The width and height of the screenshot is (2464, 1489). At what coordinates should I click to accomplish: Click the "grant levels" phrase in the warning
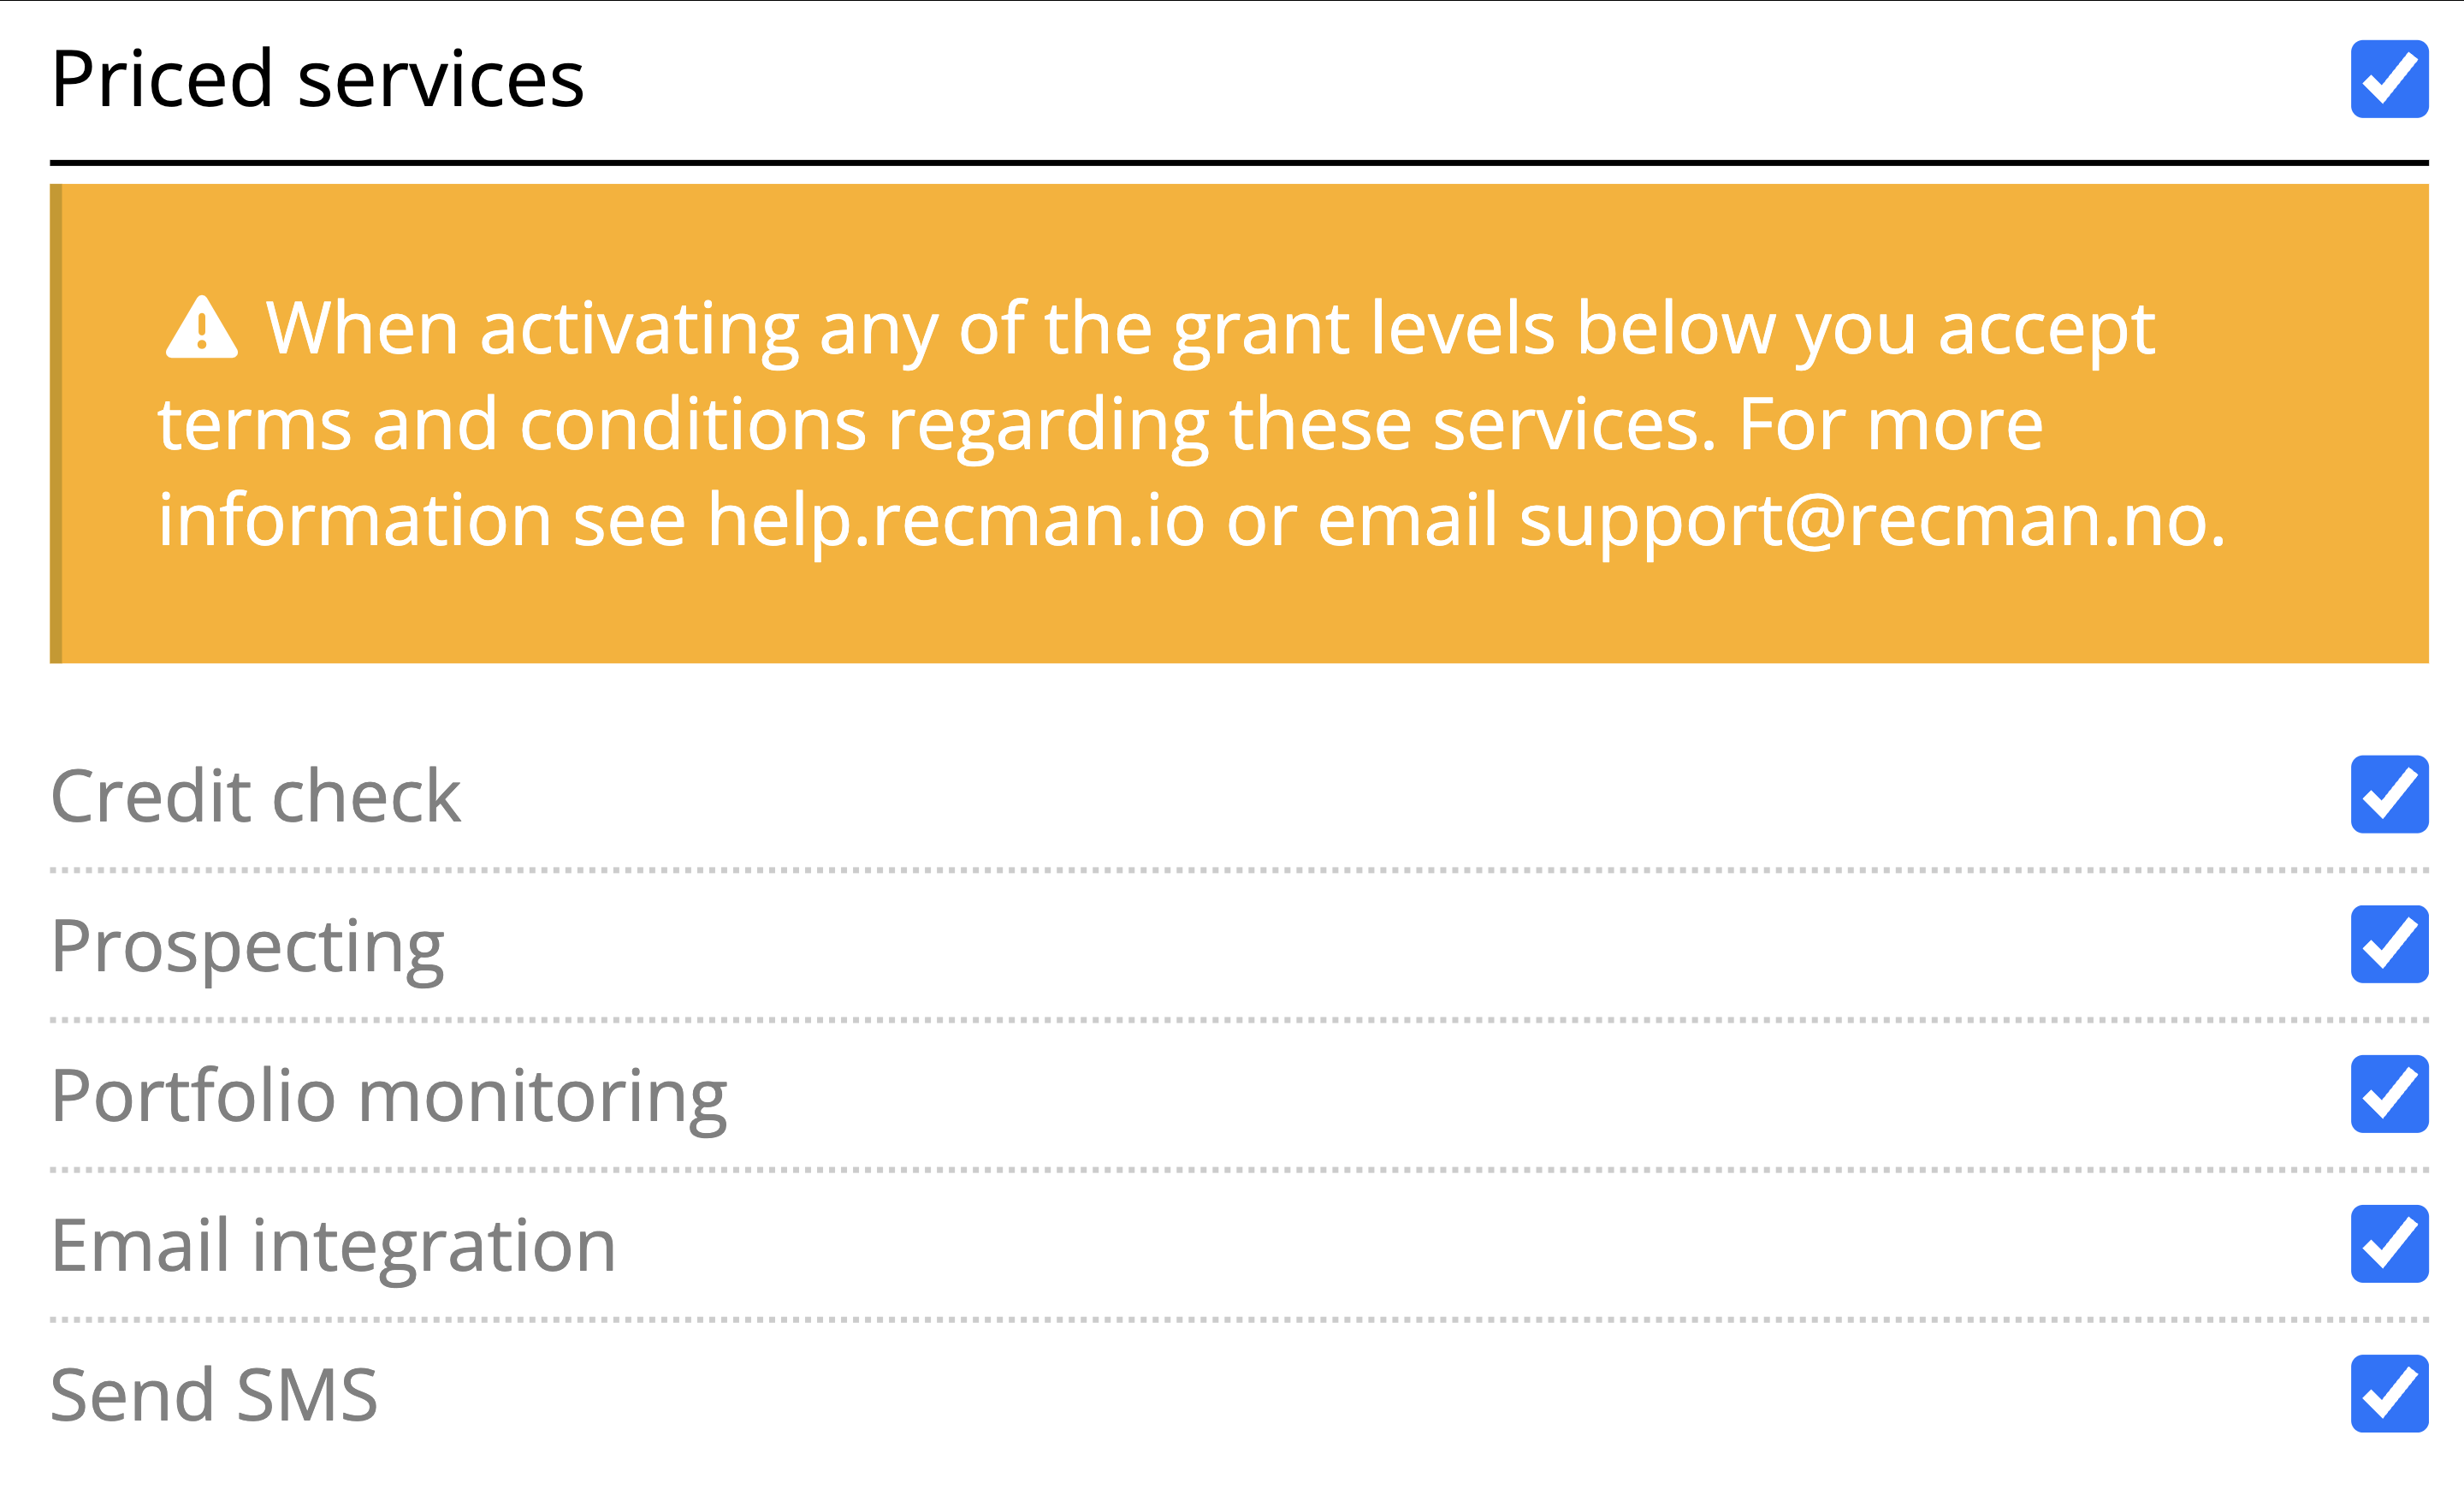pyautogui.click(x=1364, y=328)
